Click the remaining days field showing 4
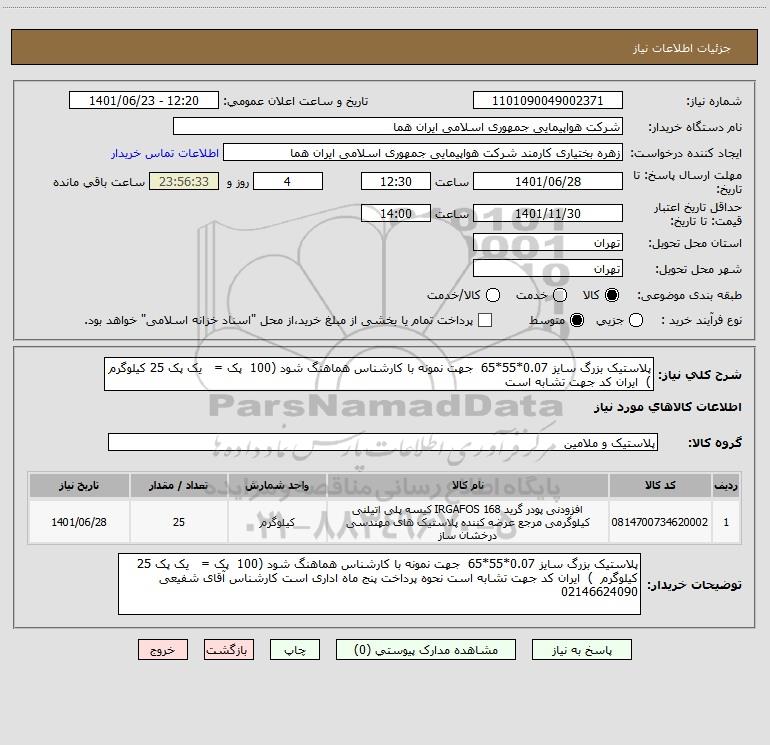This screenshot has height=745, width=770. (288, 181)
